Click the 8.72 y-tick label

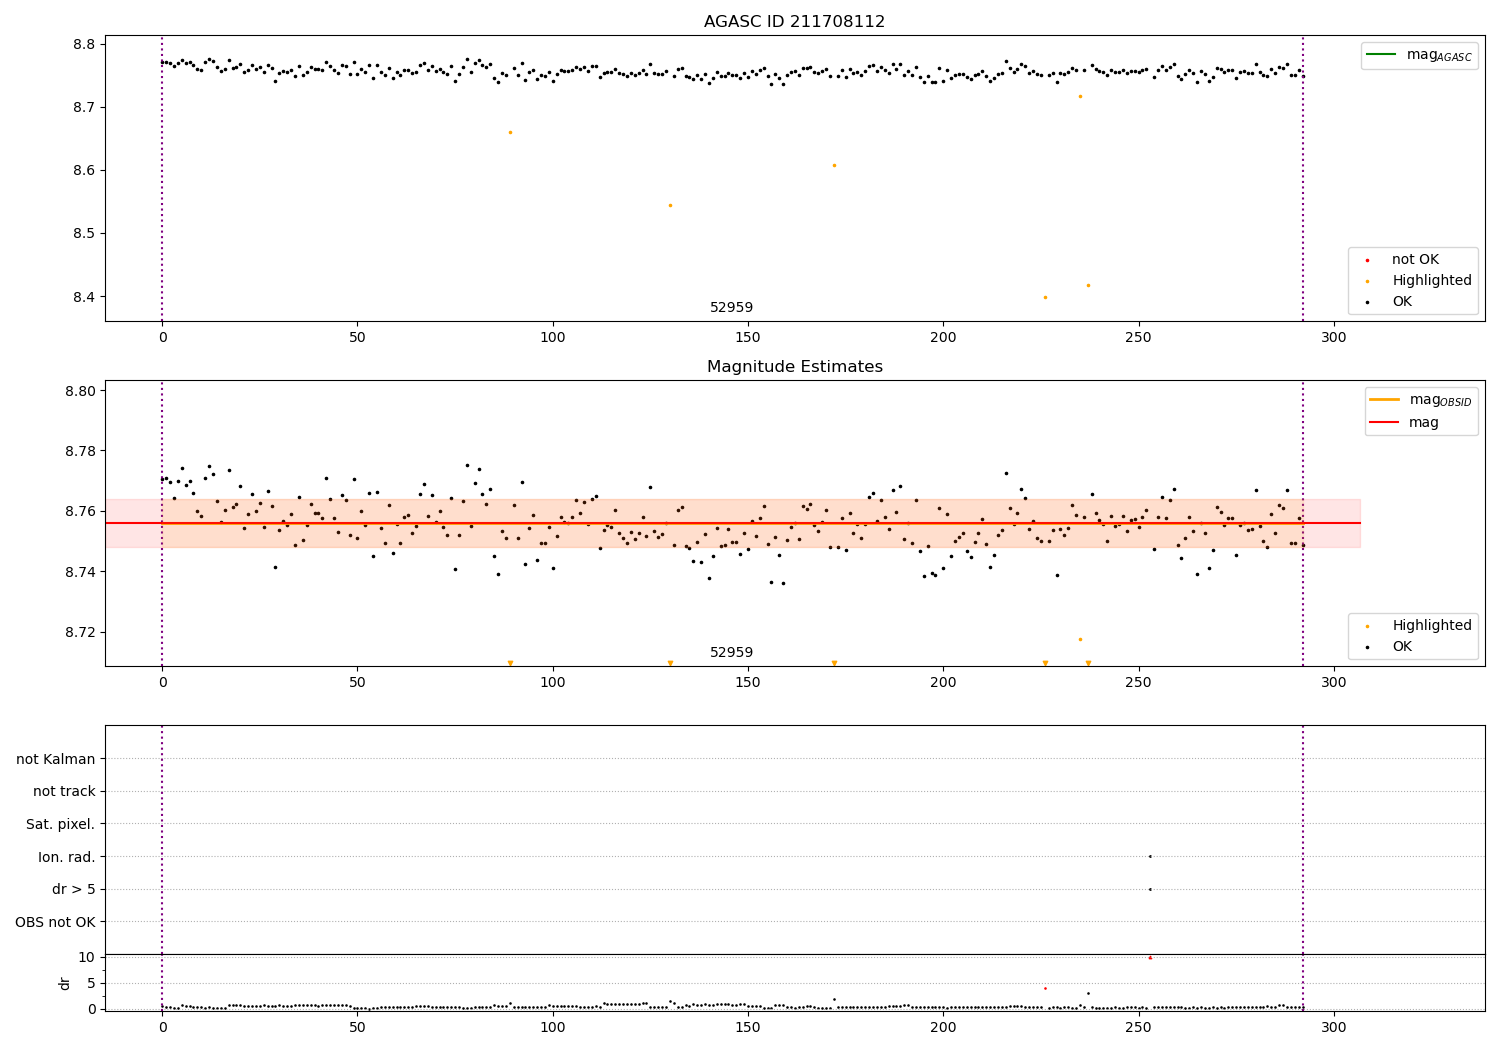(80, 633)
